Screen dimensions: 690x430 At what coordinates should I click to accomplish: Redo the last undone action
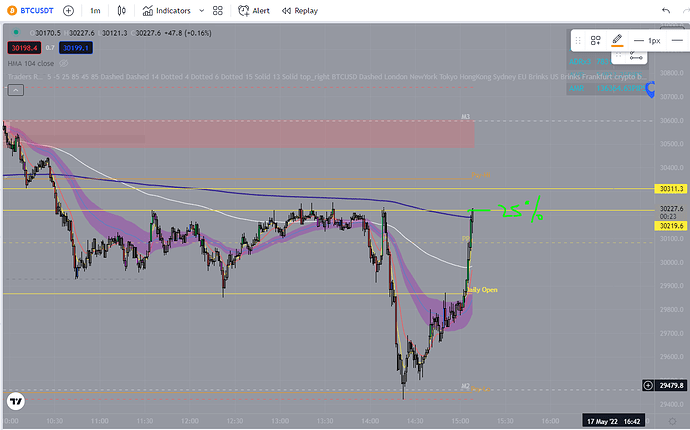(686, 11)
